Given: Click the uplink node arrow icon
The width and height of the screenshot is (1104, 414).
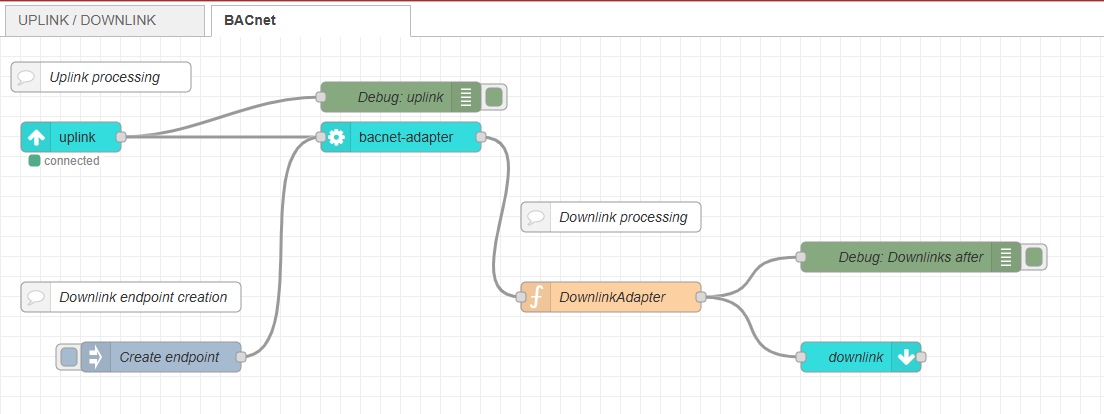Looking at the screenshot, I should pos(36,137).
